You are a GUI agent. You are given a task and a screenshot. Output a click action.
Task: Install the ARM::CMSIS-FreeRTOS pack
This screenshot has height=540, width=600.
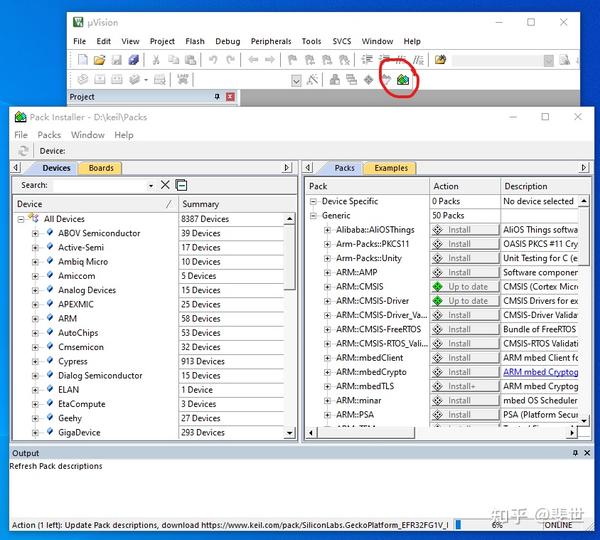point(465,330)
